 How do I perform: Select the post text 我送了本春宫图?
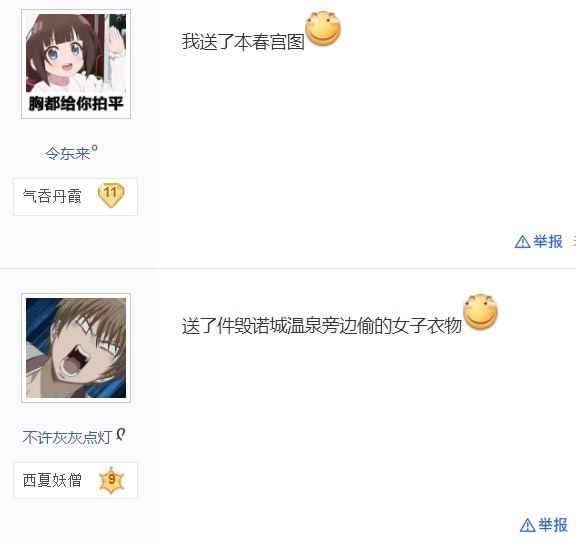(243, 41)
